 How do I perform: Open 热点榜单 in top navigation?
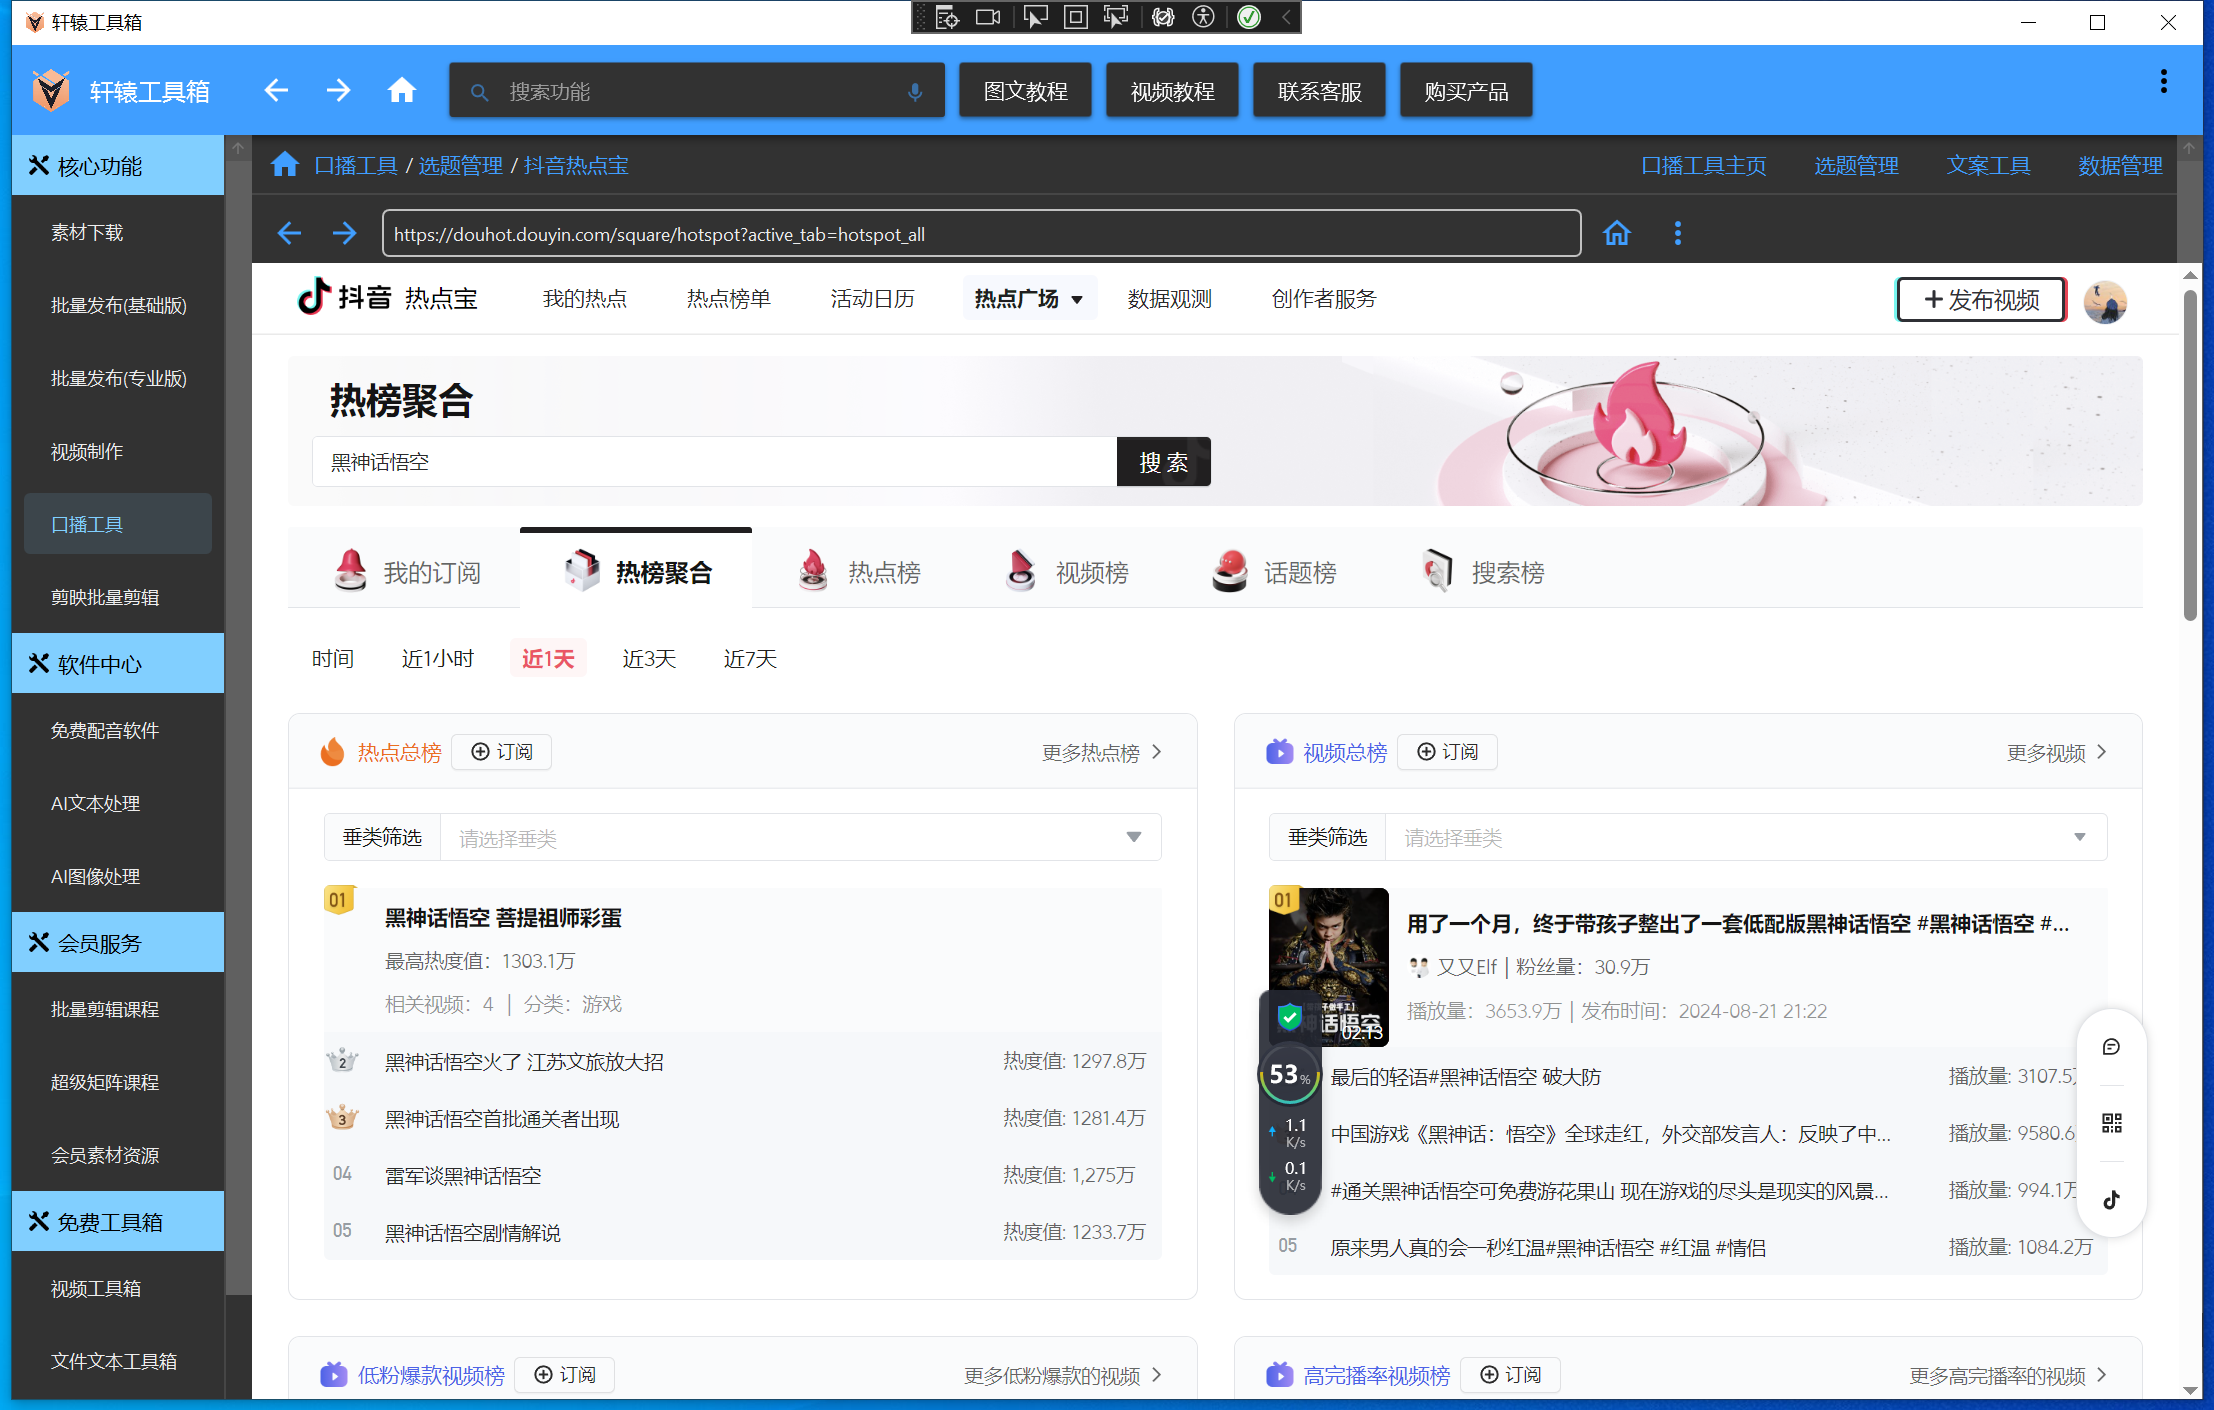click(728, 299)
